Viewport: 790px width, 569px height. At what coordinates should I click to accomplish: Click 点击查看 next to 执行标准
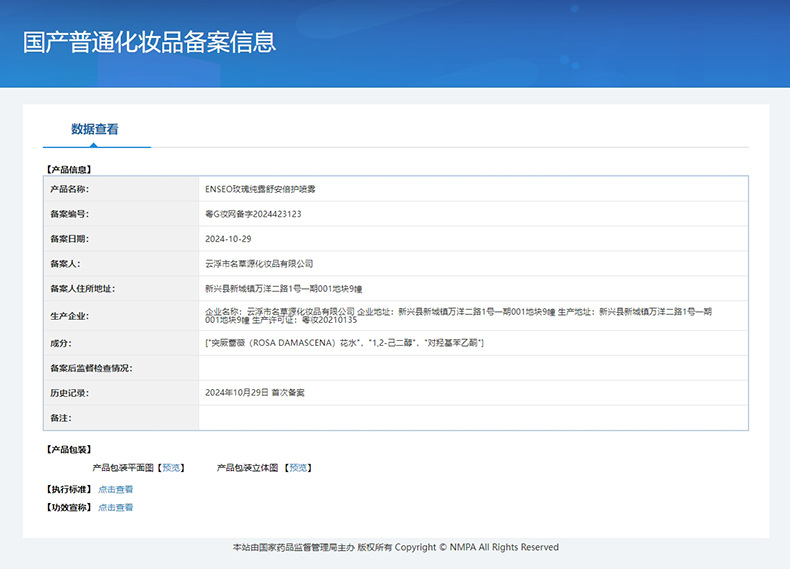pos(115,489)
